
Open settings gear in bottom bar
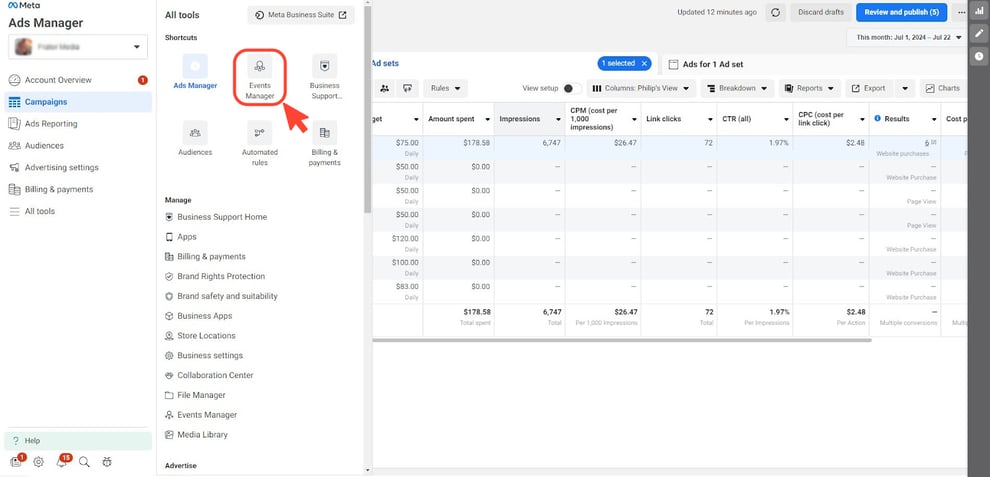(38, 462)
